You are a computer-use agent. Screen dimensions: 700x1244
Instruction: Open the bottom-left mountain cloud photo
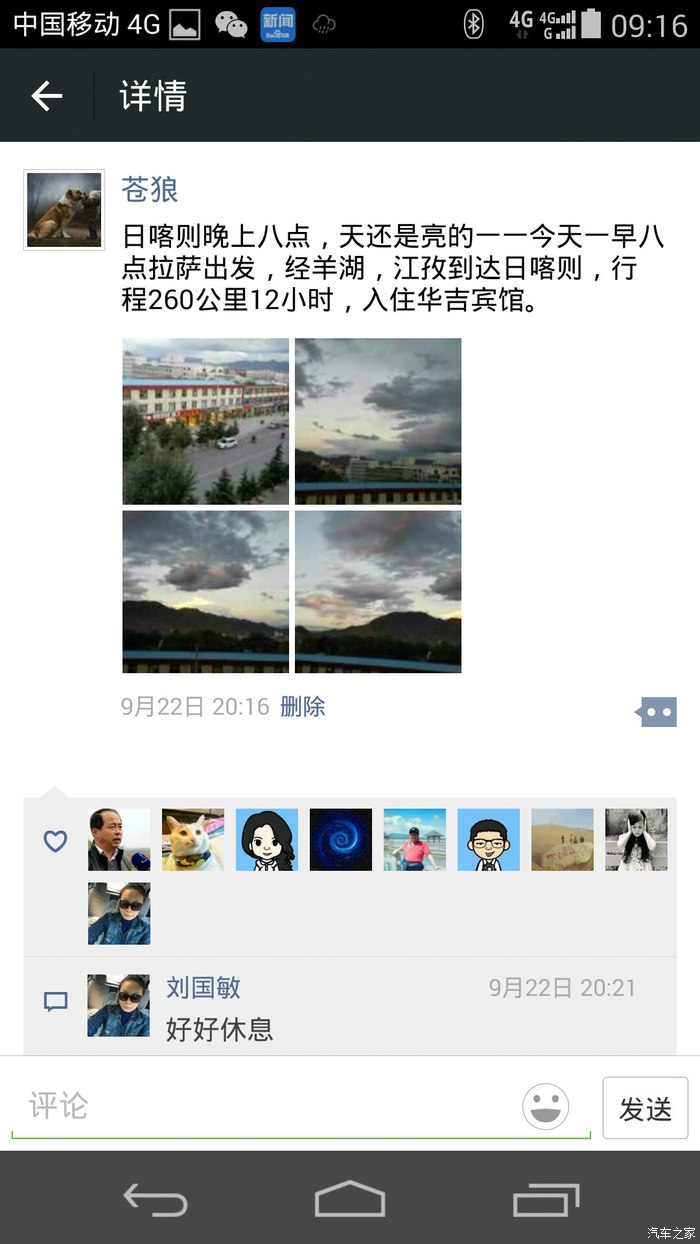point(205,592)
